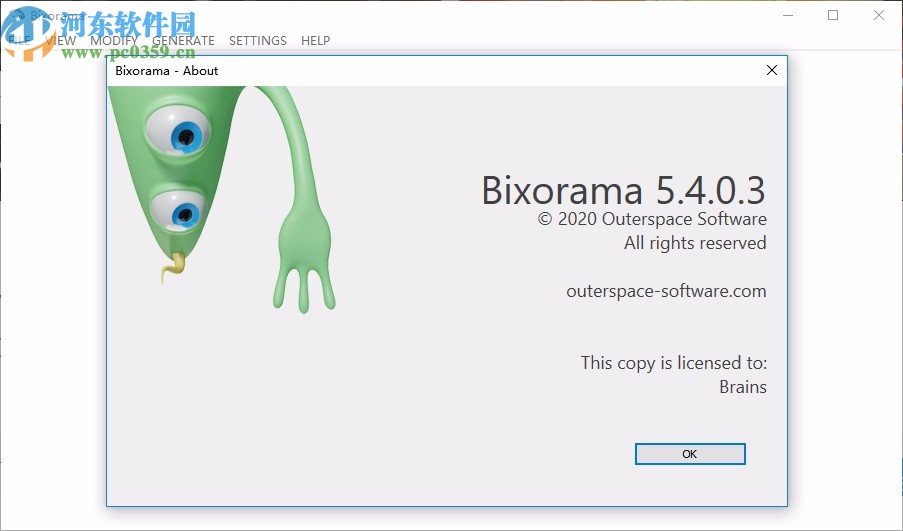Click the This copy is licensed to label

674,363
